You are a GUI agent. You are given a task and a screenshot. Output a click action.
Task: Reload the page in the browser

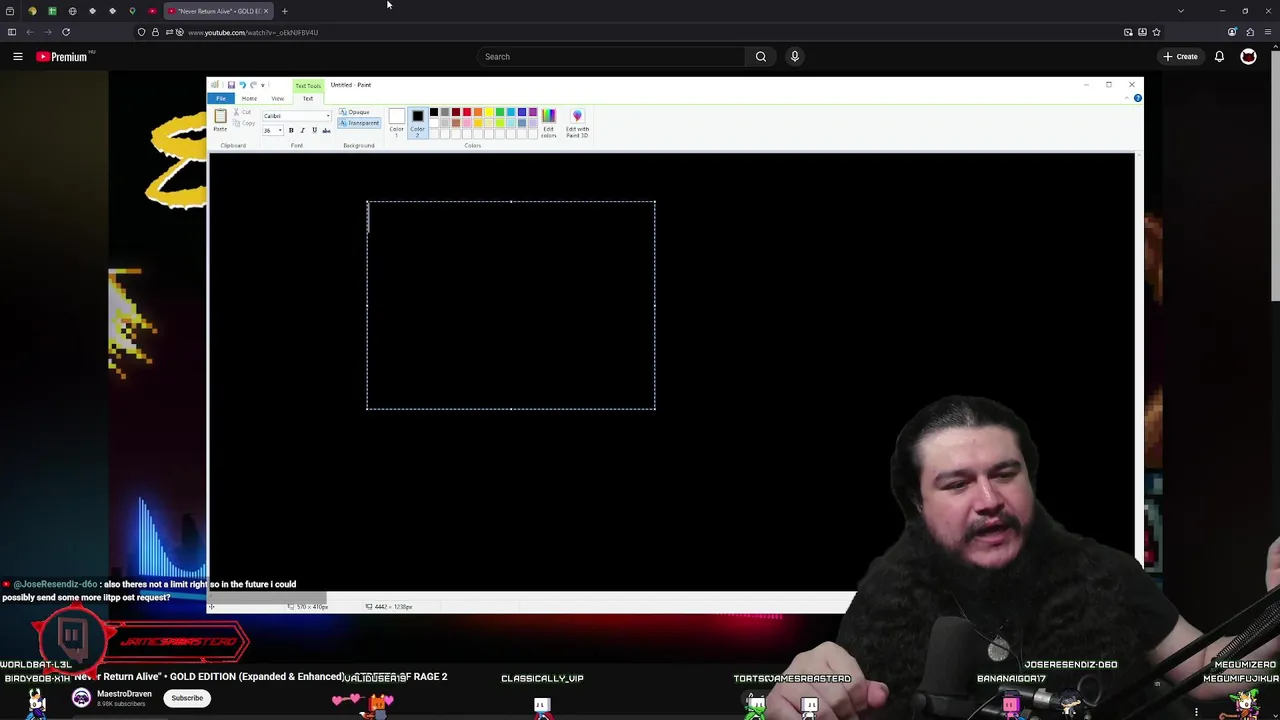[66, 32]
